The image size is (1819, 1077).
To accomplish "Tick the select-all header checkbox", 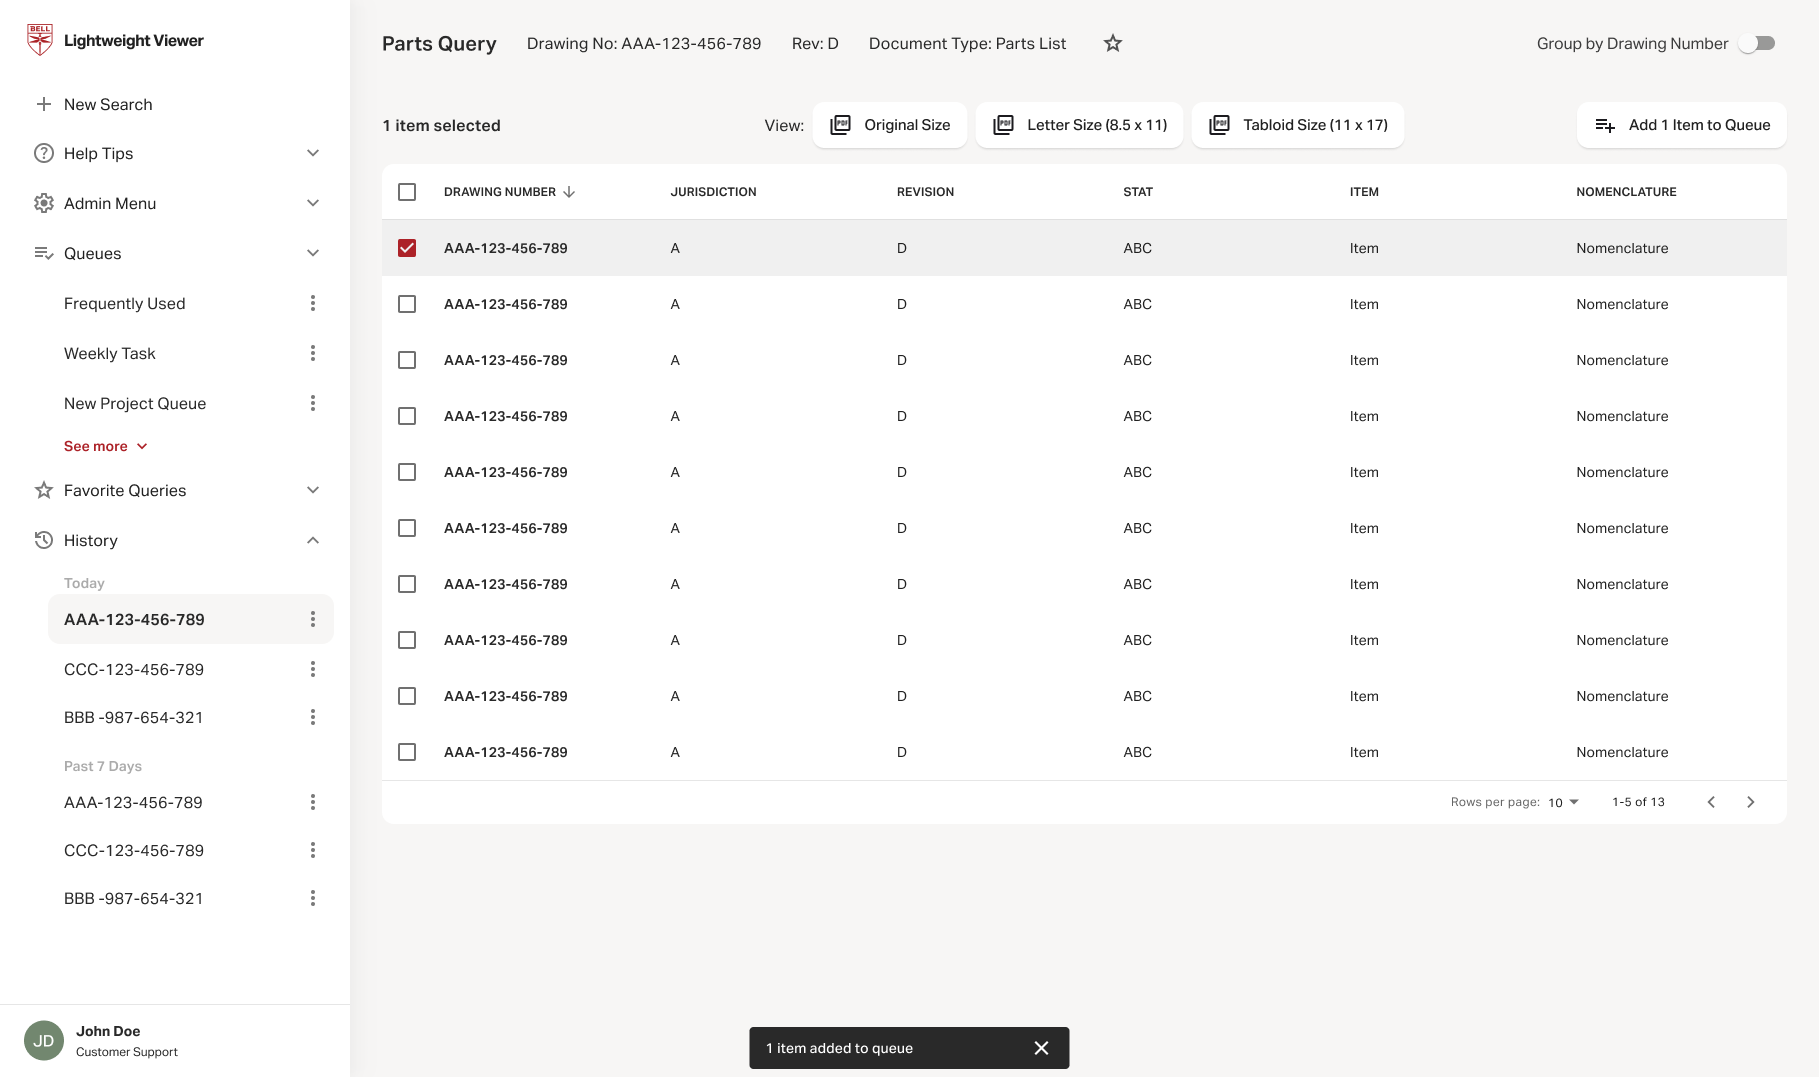I will coord(407,192).
